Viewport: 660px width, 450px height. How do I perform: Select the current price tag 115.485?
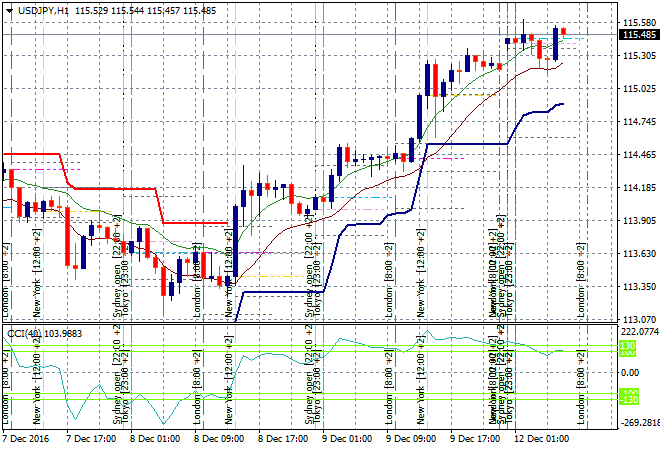tap(638, 35)
